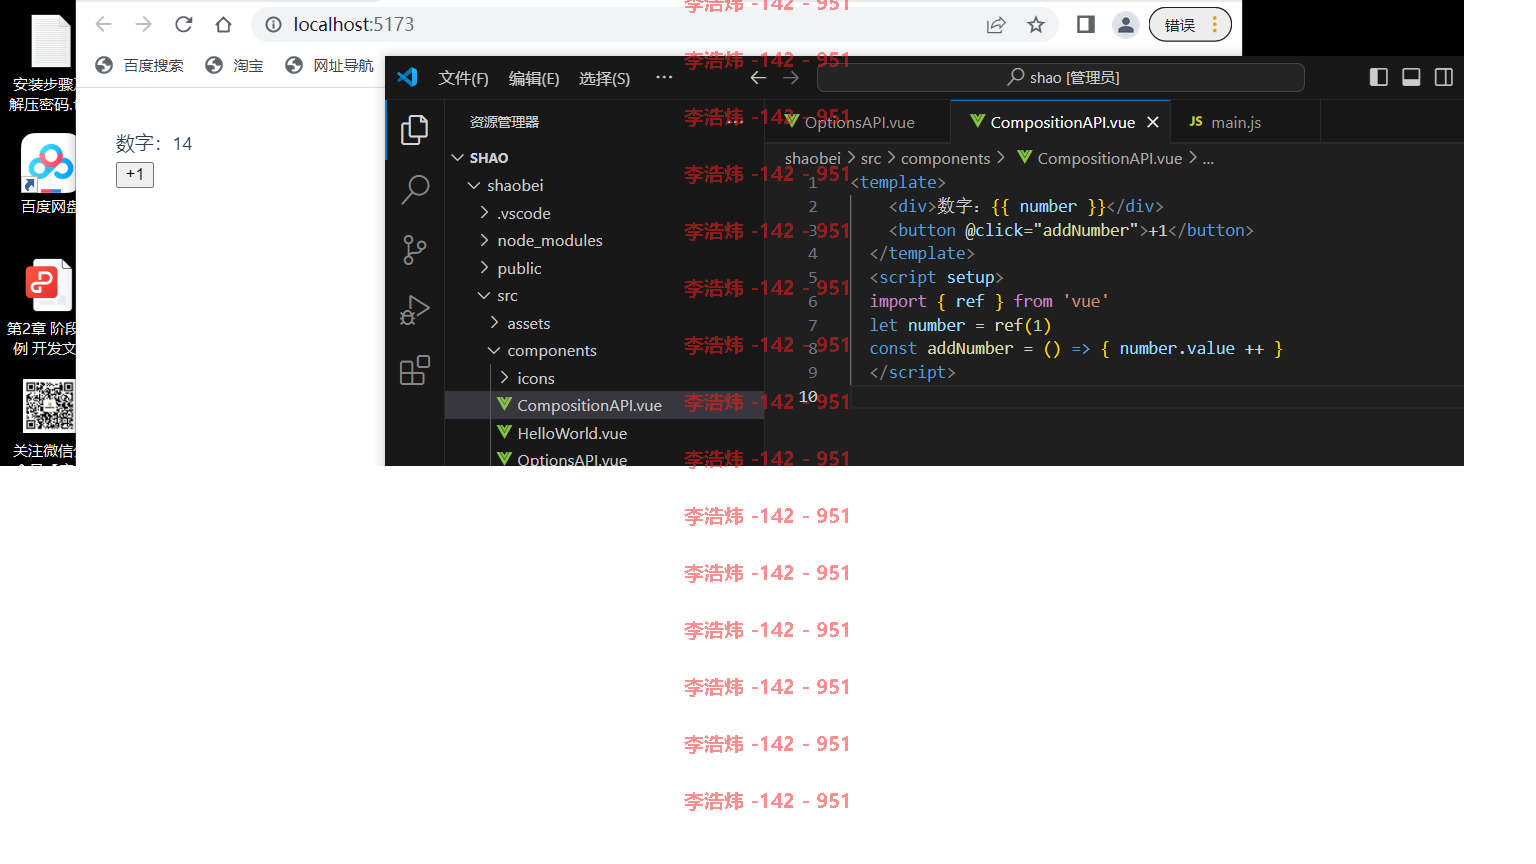
Task: Share this page from browser address bar
Action: pos(996,25)
